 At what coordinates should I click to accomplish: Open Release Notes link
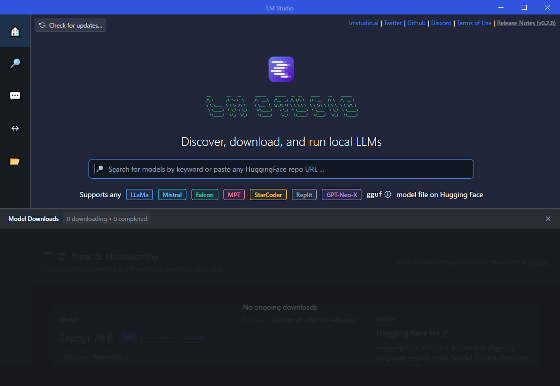526,23
